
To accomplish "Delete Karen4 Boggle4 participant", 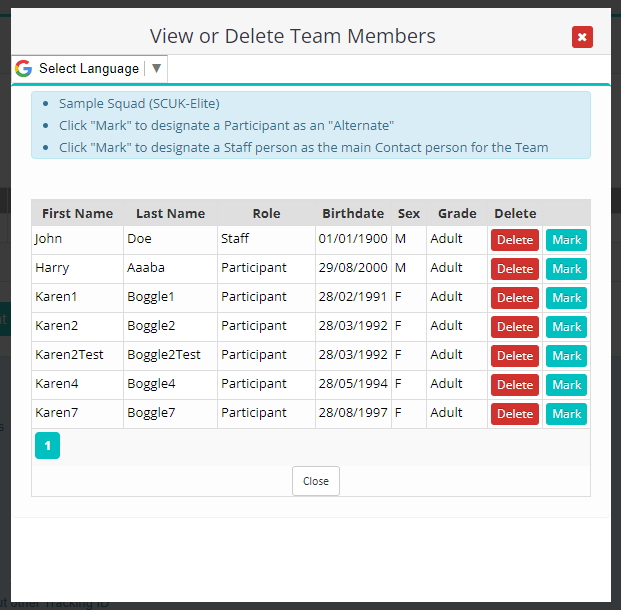I will [x=514, y=385].
